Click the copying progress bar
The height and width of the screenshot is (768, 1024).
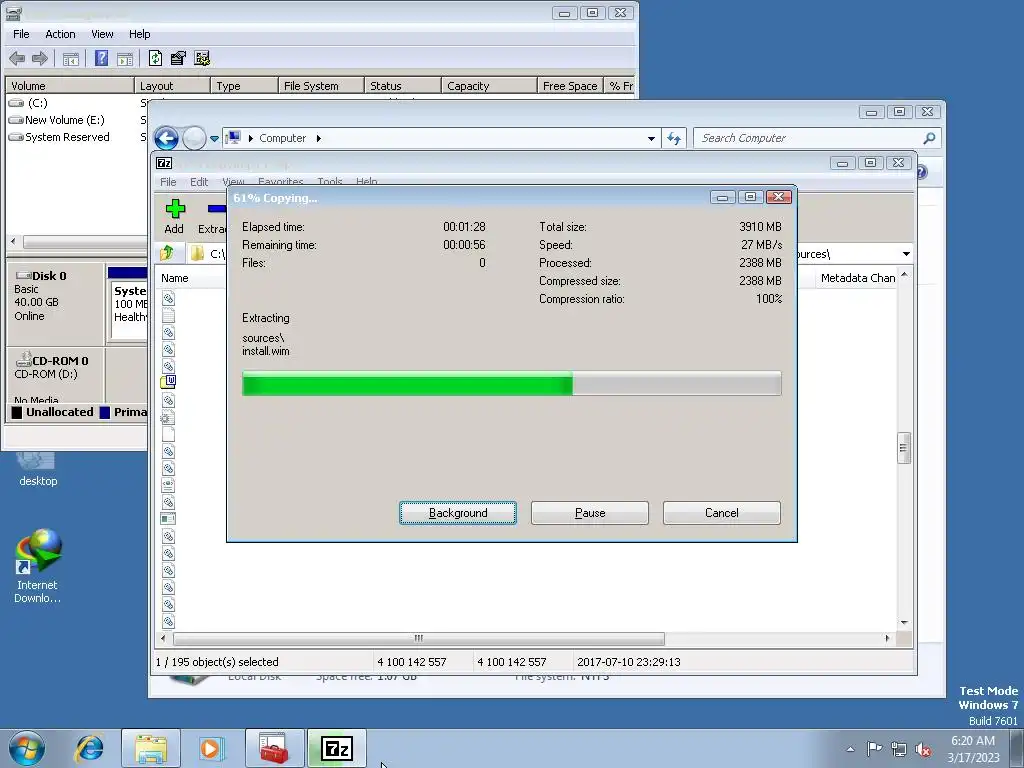click(511, 383)
